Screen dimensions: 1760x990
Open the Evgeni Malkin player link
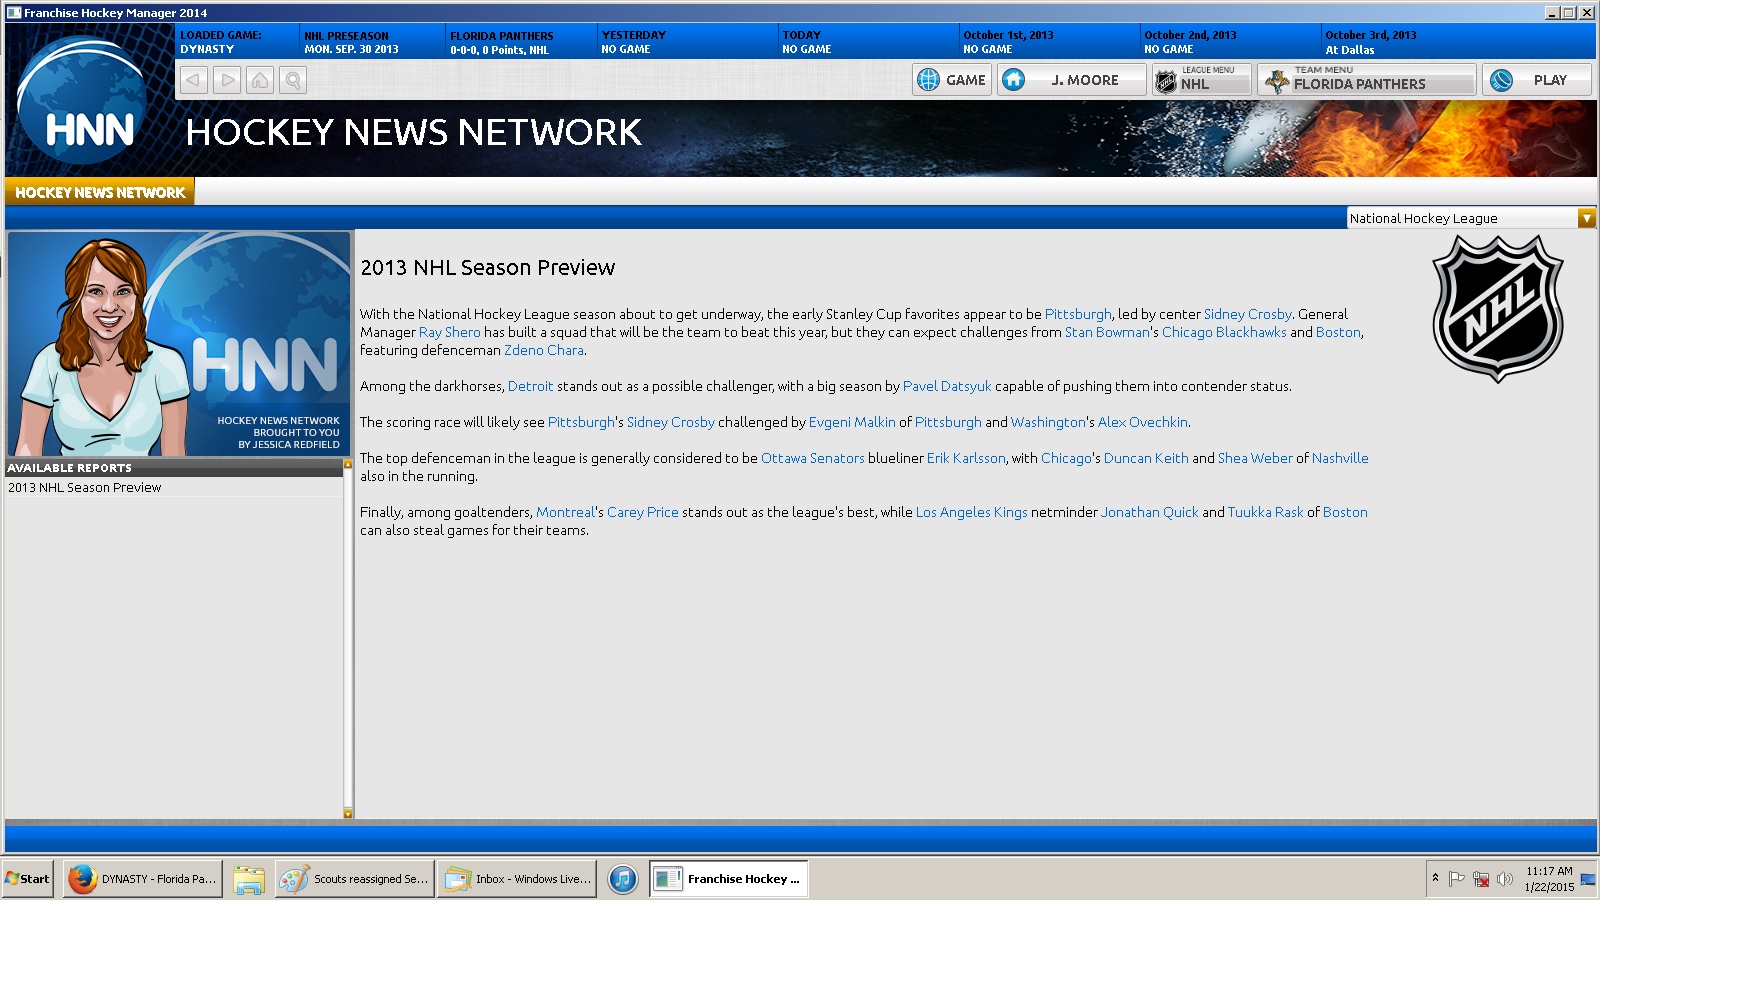[x=852, y=422]
